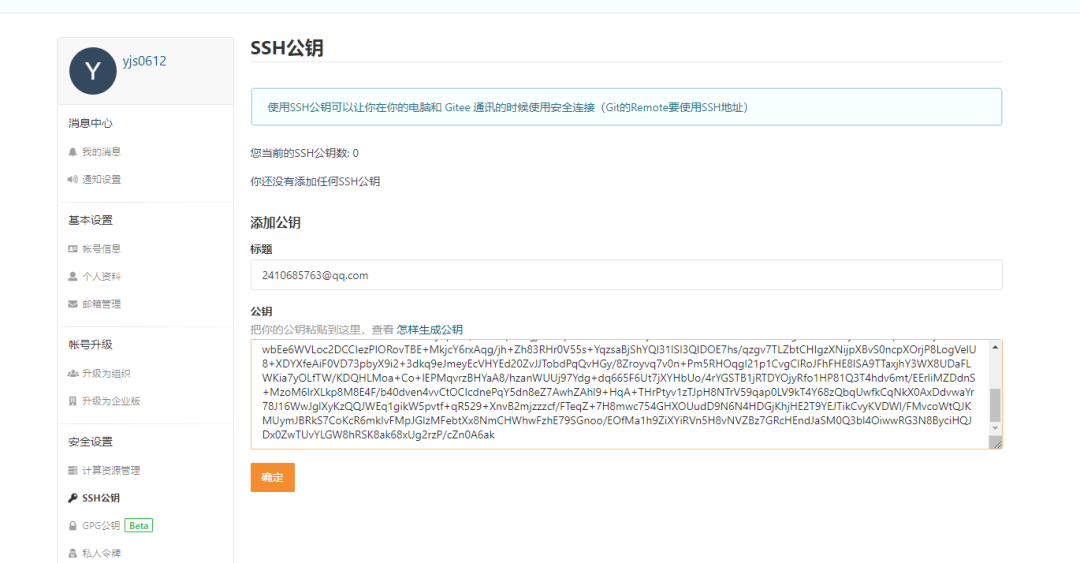Click the server icon beside 计算资源管理
Image resolution: width=1080 pixels, height=563 pixels.
click(x=72, y=471)
